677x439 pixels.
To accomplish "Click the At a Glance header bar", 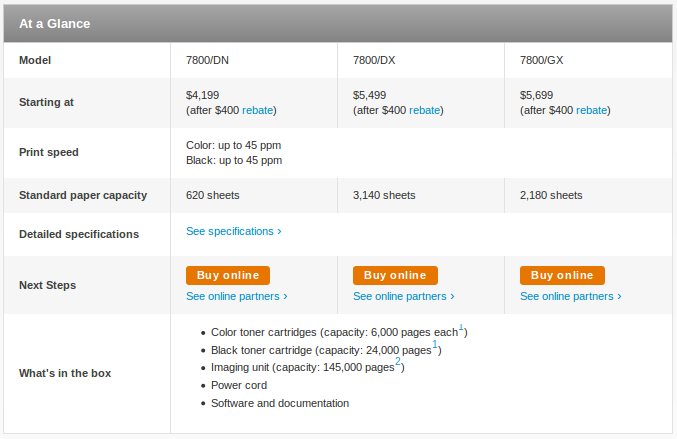I will pos(338,23).
